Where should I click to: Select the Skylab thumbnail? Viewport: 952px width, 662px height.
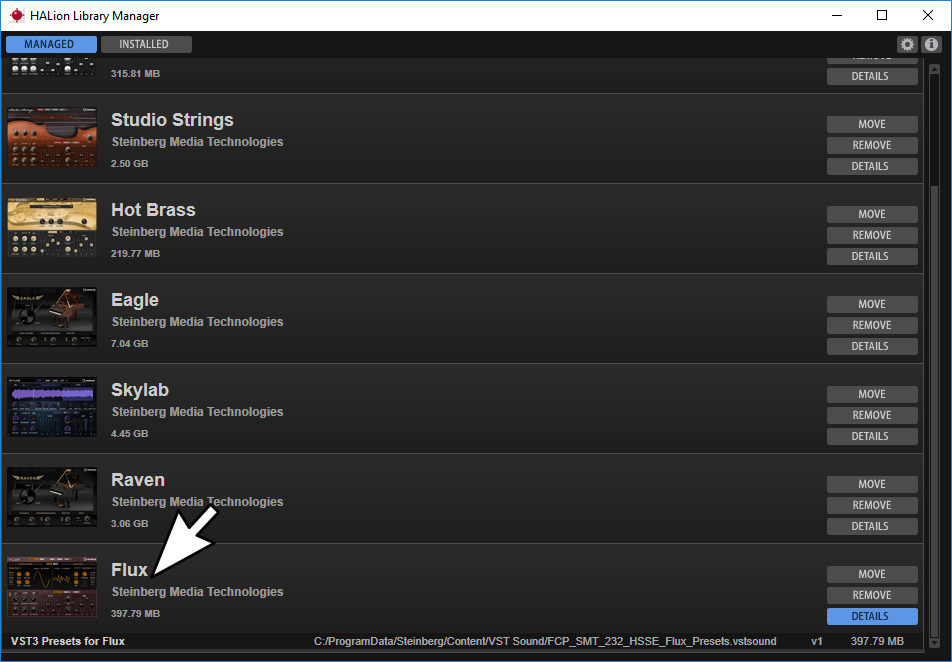pyautogui.click(x=52, y=407)
